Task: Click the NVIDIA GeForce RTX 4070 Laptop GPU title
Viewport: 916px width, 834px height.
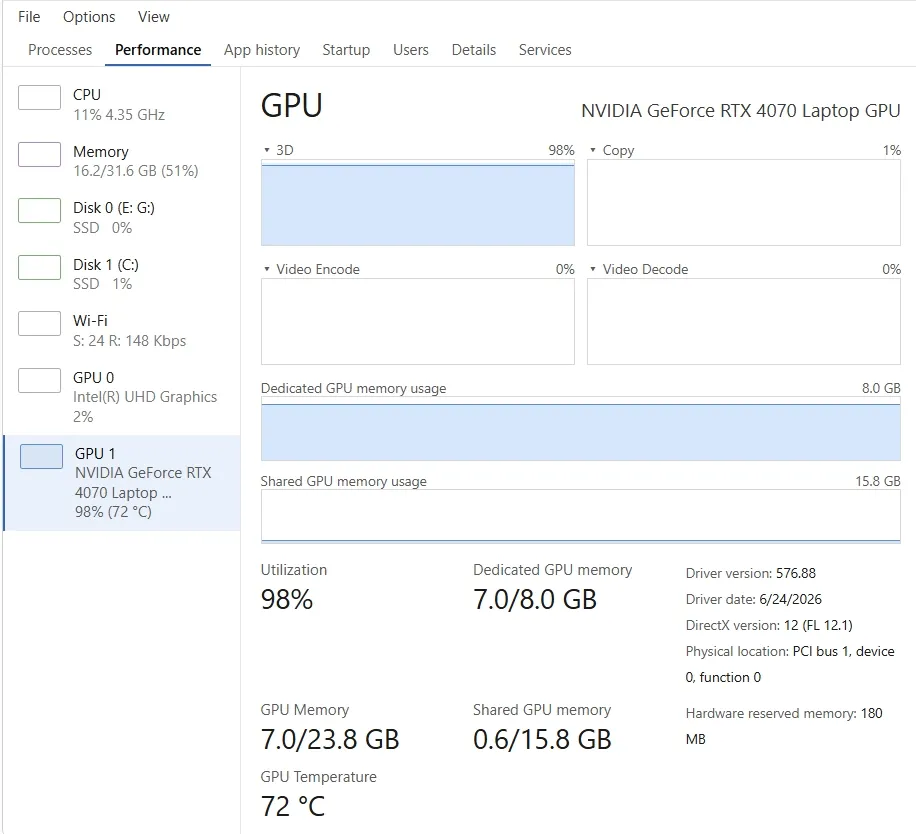Action: 741,110
